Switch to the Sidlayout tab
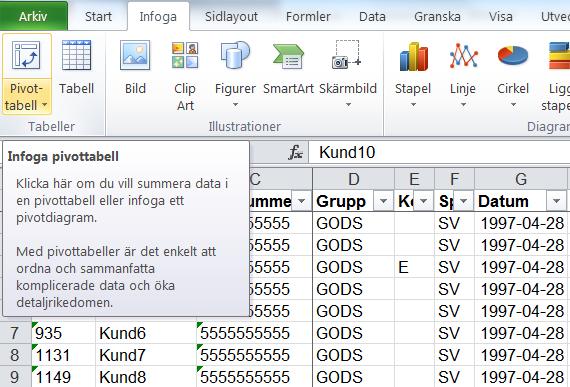This screenshot has width=570, height=387. [x=231, y=16]
